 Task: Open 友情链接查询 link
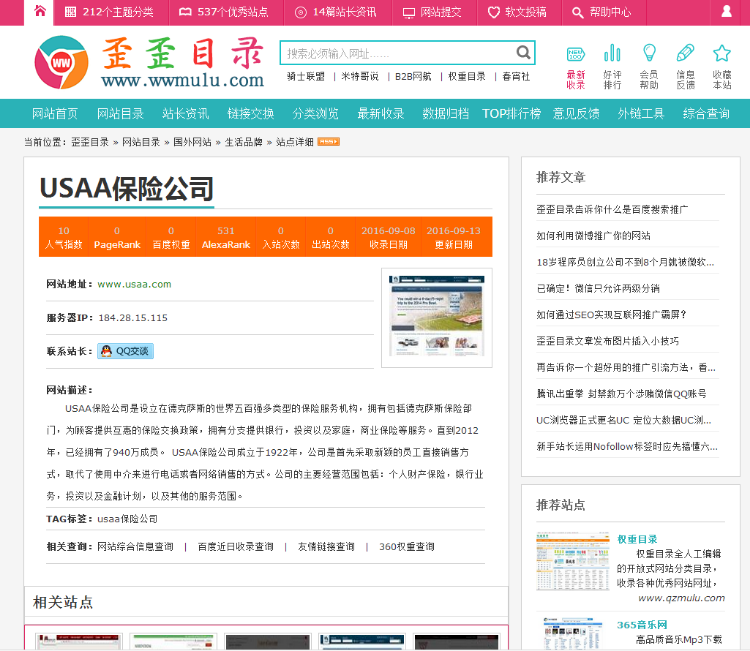(x=326, y=547)
